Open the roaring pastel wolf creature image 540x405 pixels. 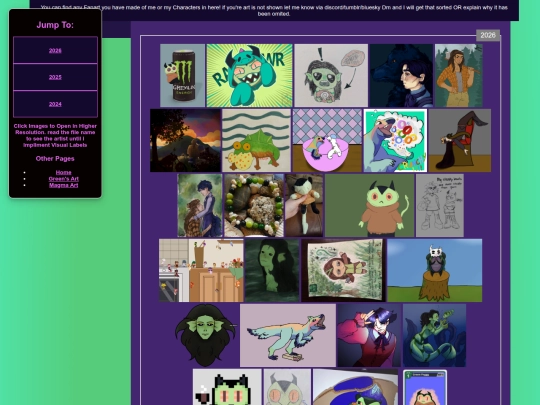click(x=288, y=335)
